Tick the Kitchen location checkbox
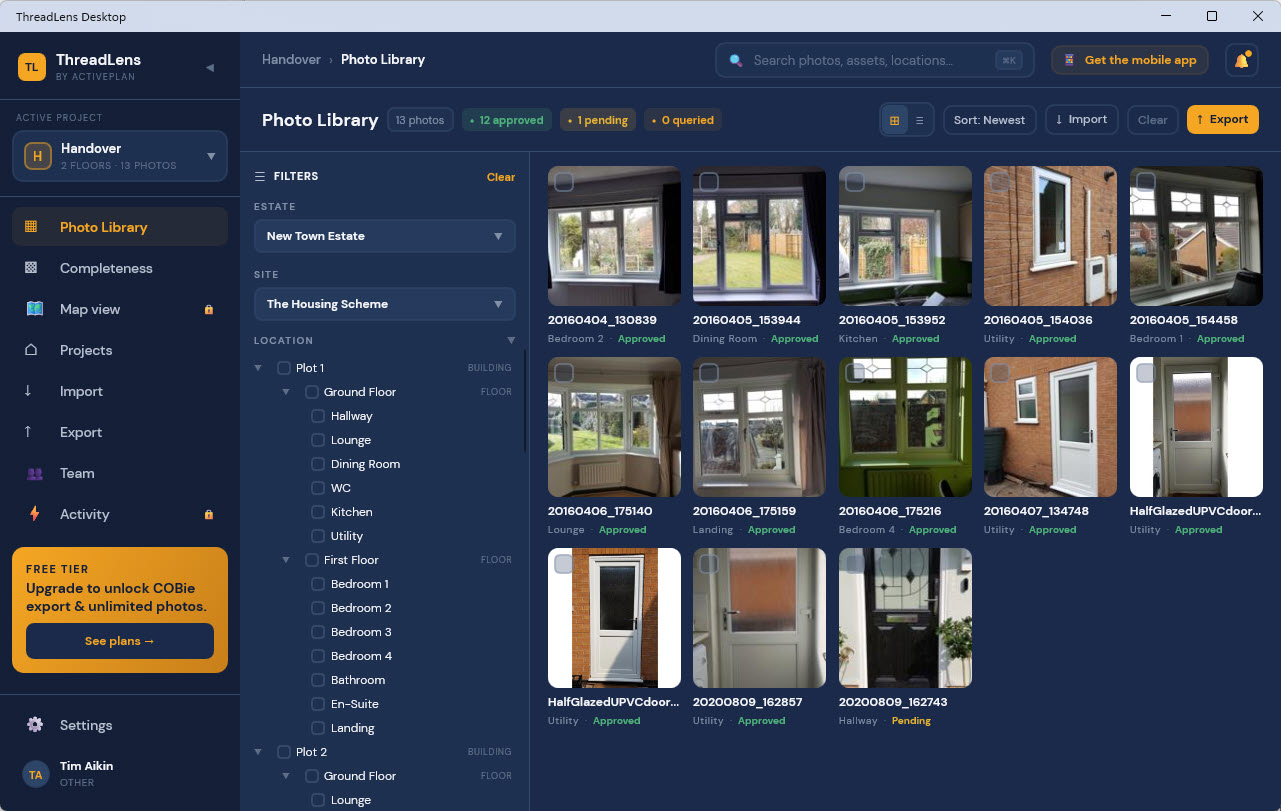 click(x=318, y=512)
